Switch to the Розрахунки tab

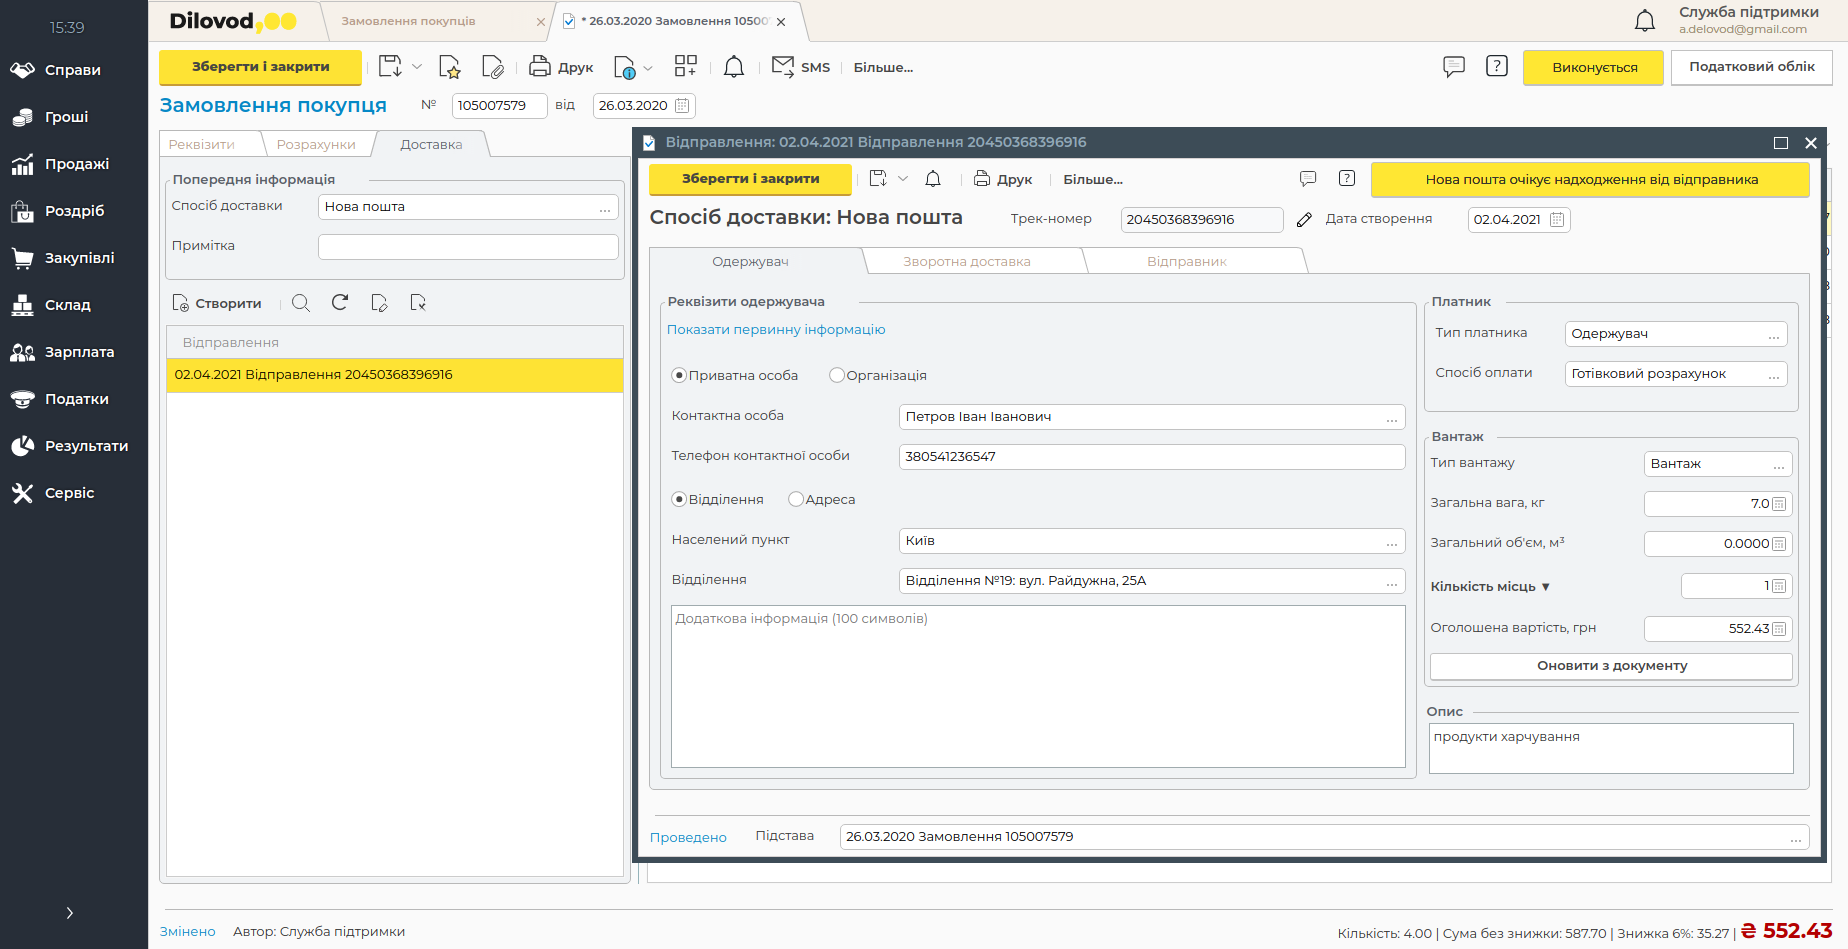coord(316,145)
